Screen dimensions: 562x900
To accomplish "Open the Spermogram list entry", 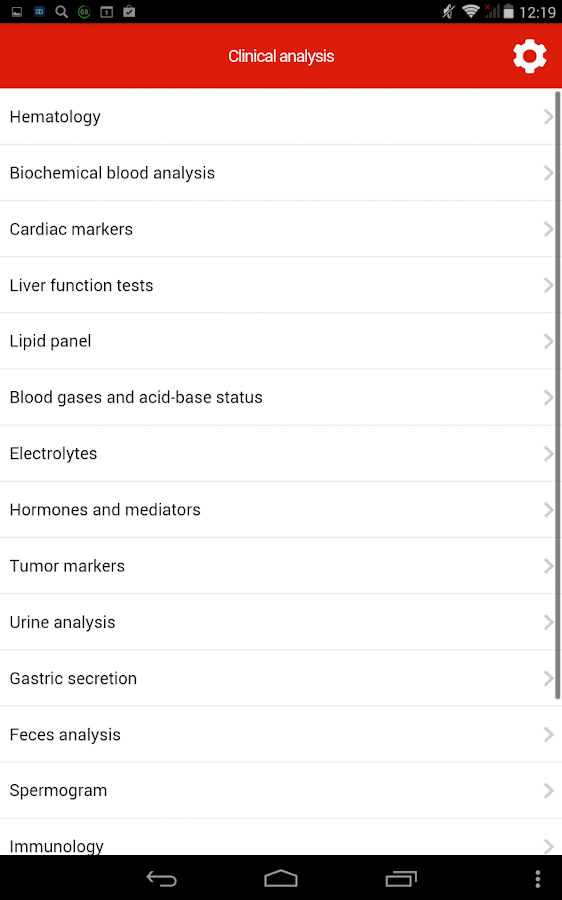I will click(278, 791).
